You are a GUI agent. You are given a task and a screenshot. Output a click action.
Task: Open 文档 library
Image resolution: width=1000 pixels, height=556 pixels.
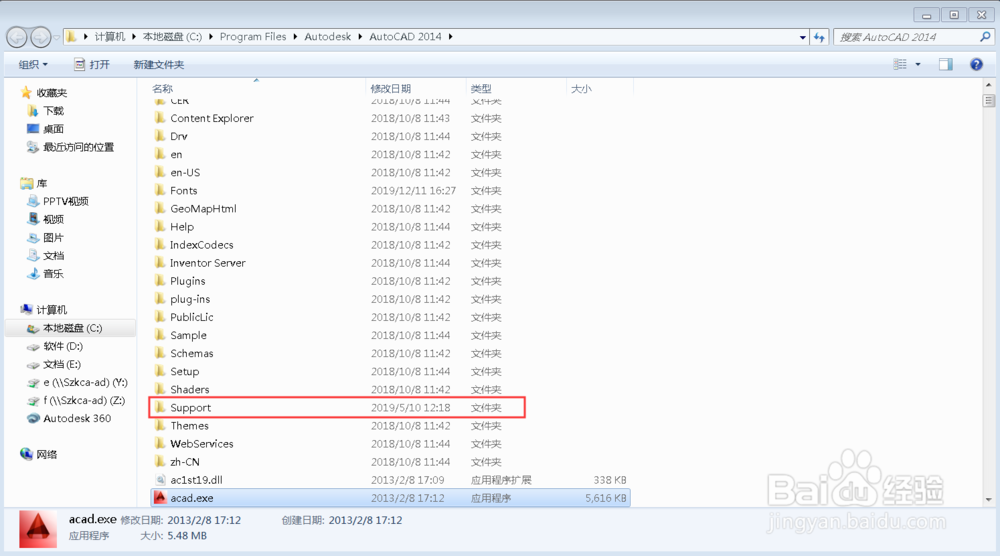(54, 256)
